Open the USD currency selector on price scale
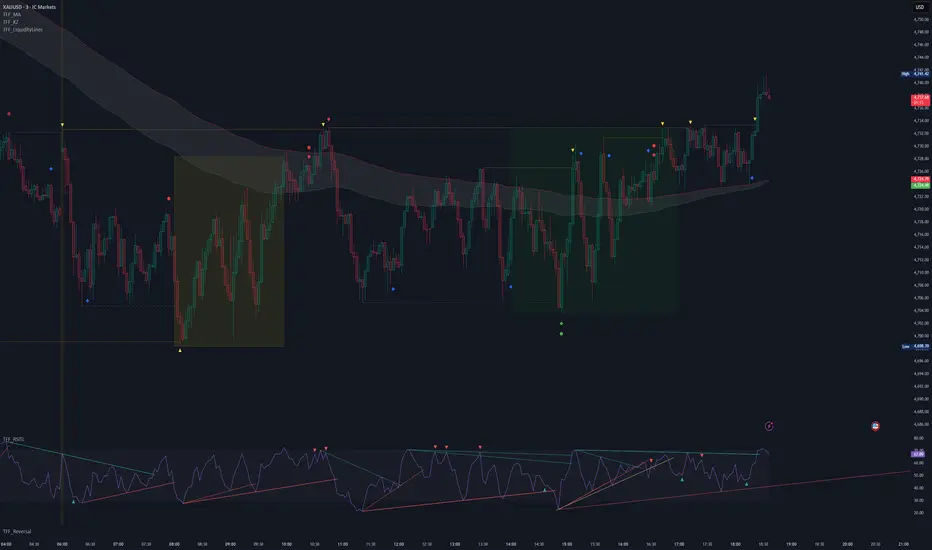 pos(920,7)
